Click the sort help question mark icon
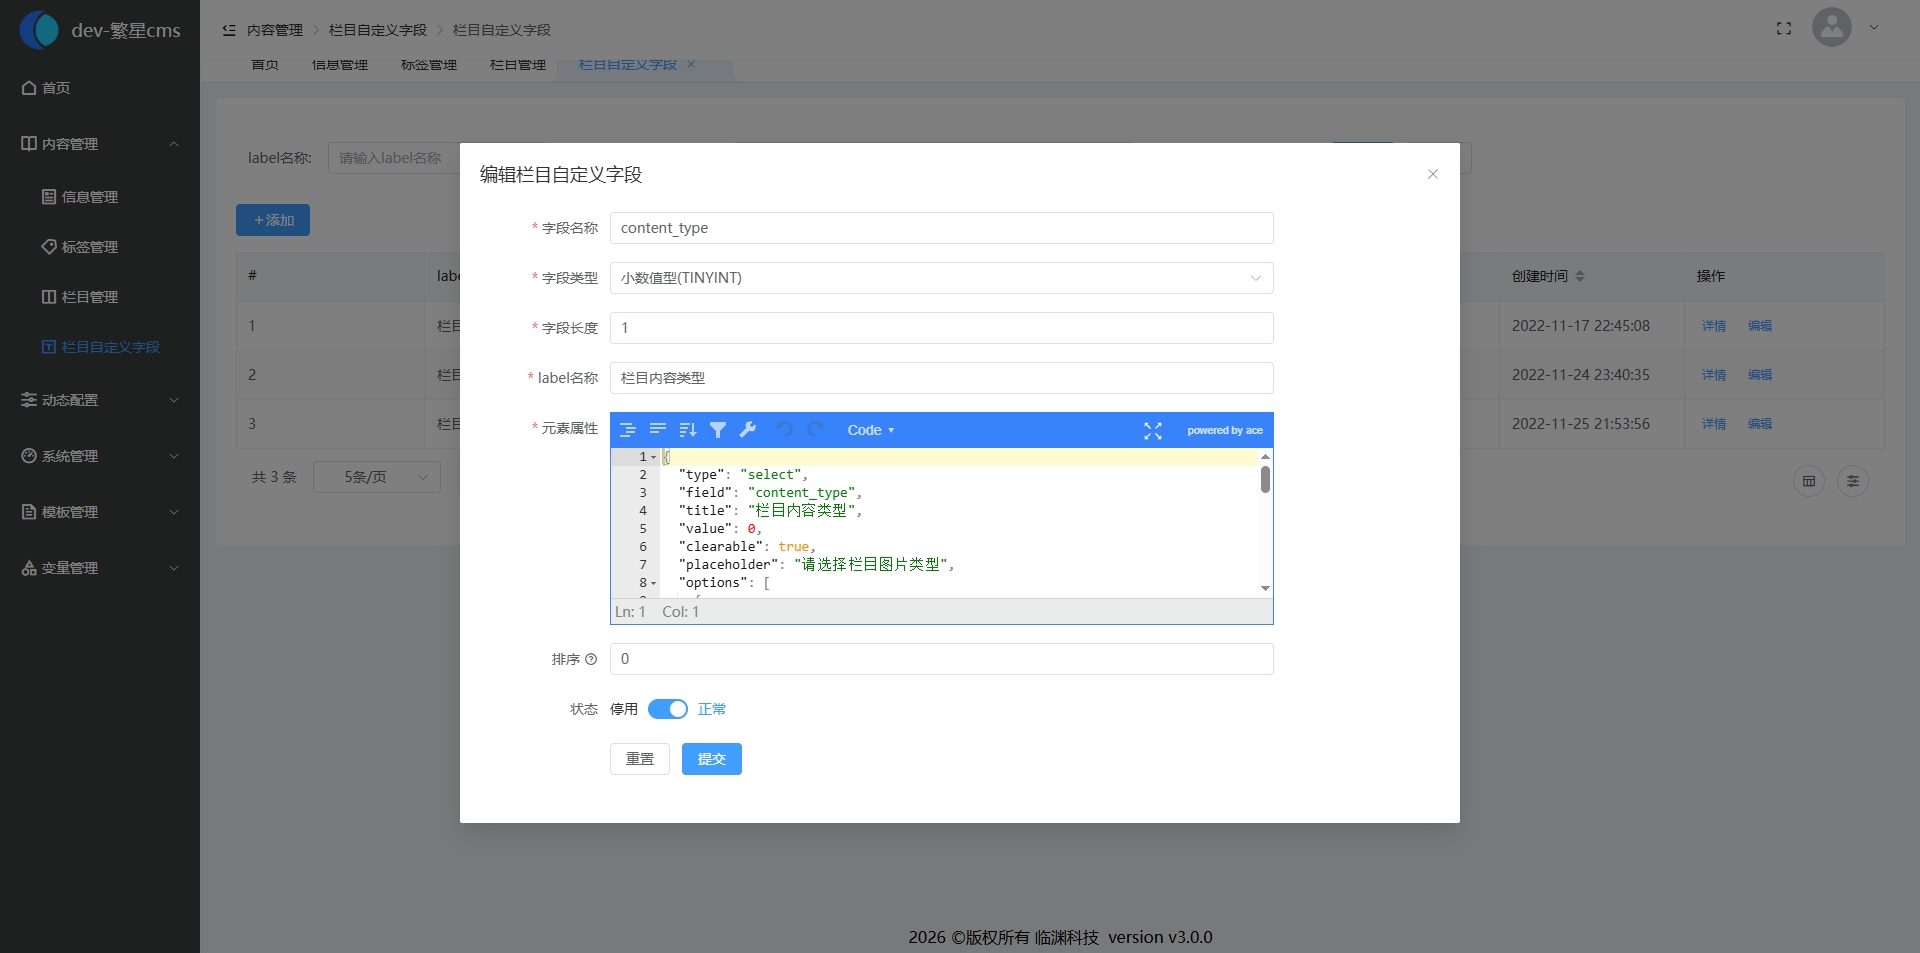 coord(591,659)
